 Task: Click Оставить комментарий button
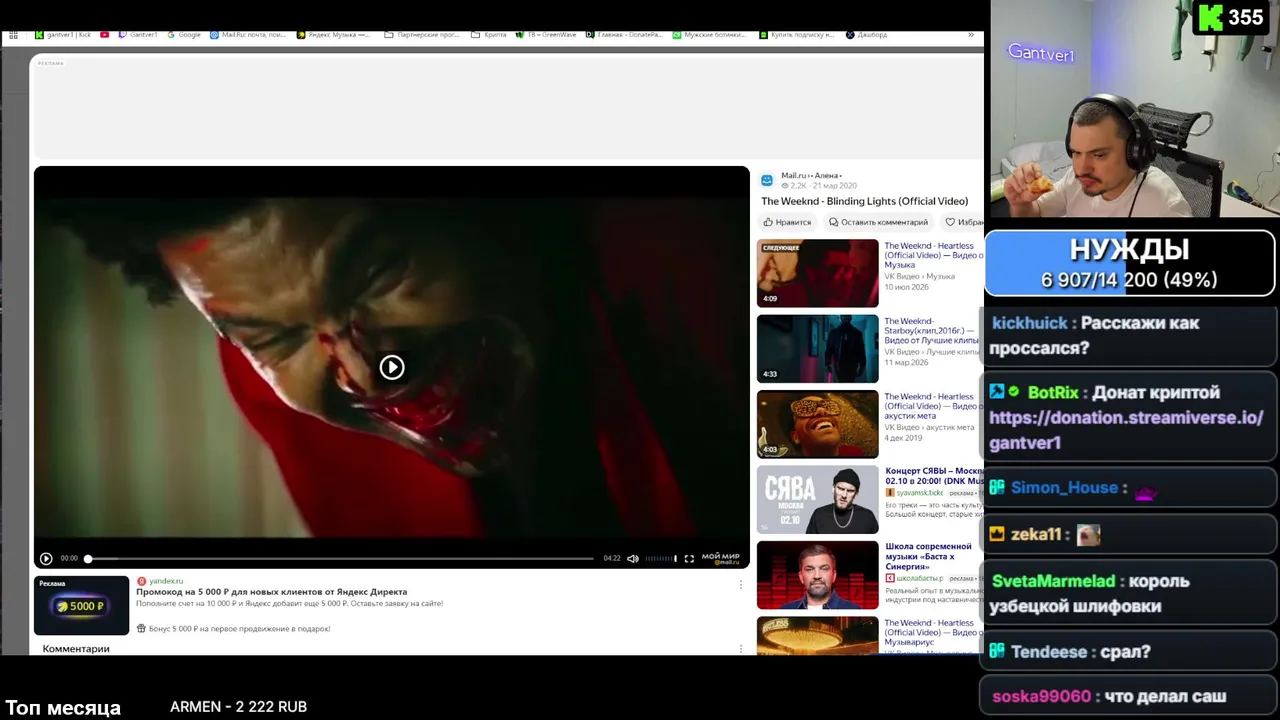(x=878, y=222)
